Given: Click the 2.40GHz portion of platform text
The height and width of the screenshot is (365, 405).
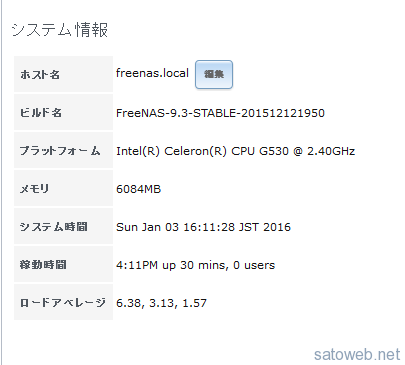Looking at the screenshot, I should [x=331, y=151].
